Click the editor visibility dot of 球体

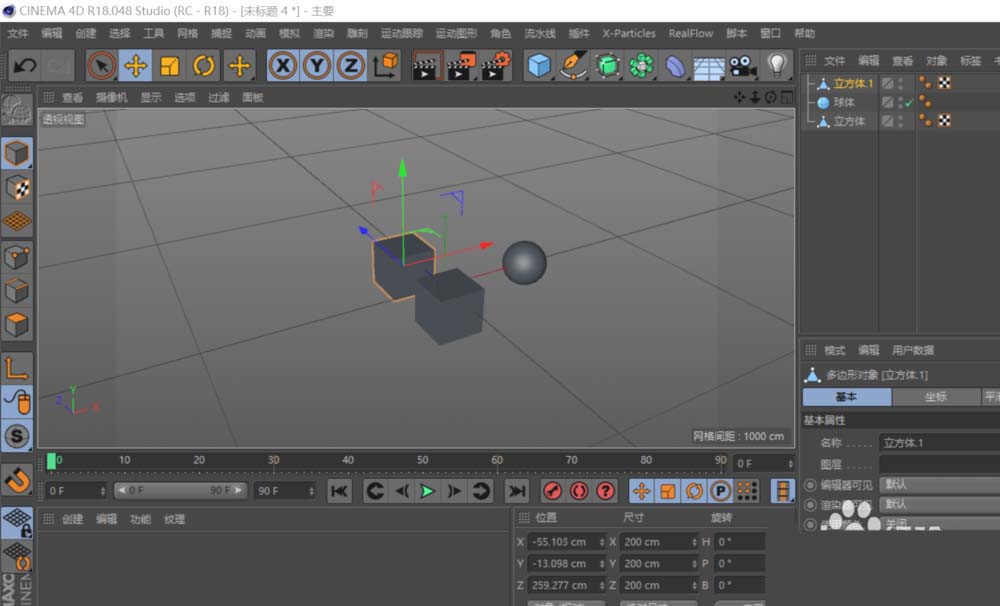[x=902, y=99]
